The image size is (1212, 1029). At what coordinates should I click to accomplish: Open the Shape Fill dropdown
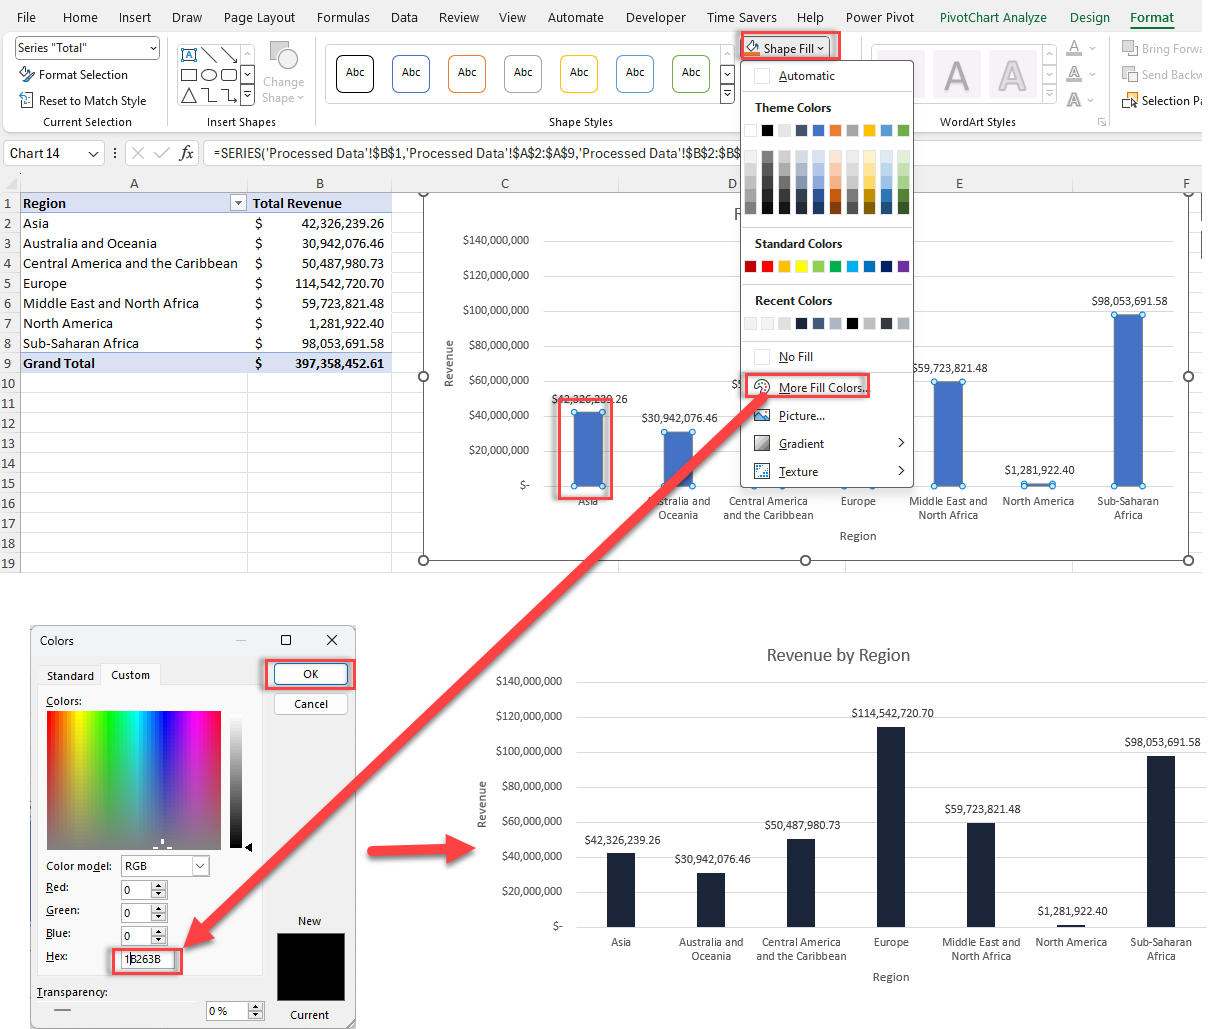coord(789,46)
